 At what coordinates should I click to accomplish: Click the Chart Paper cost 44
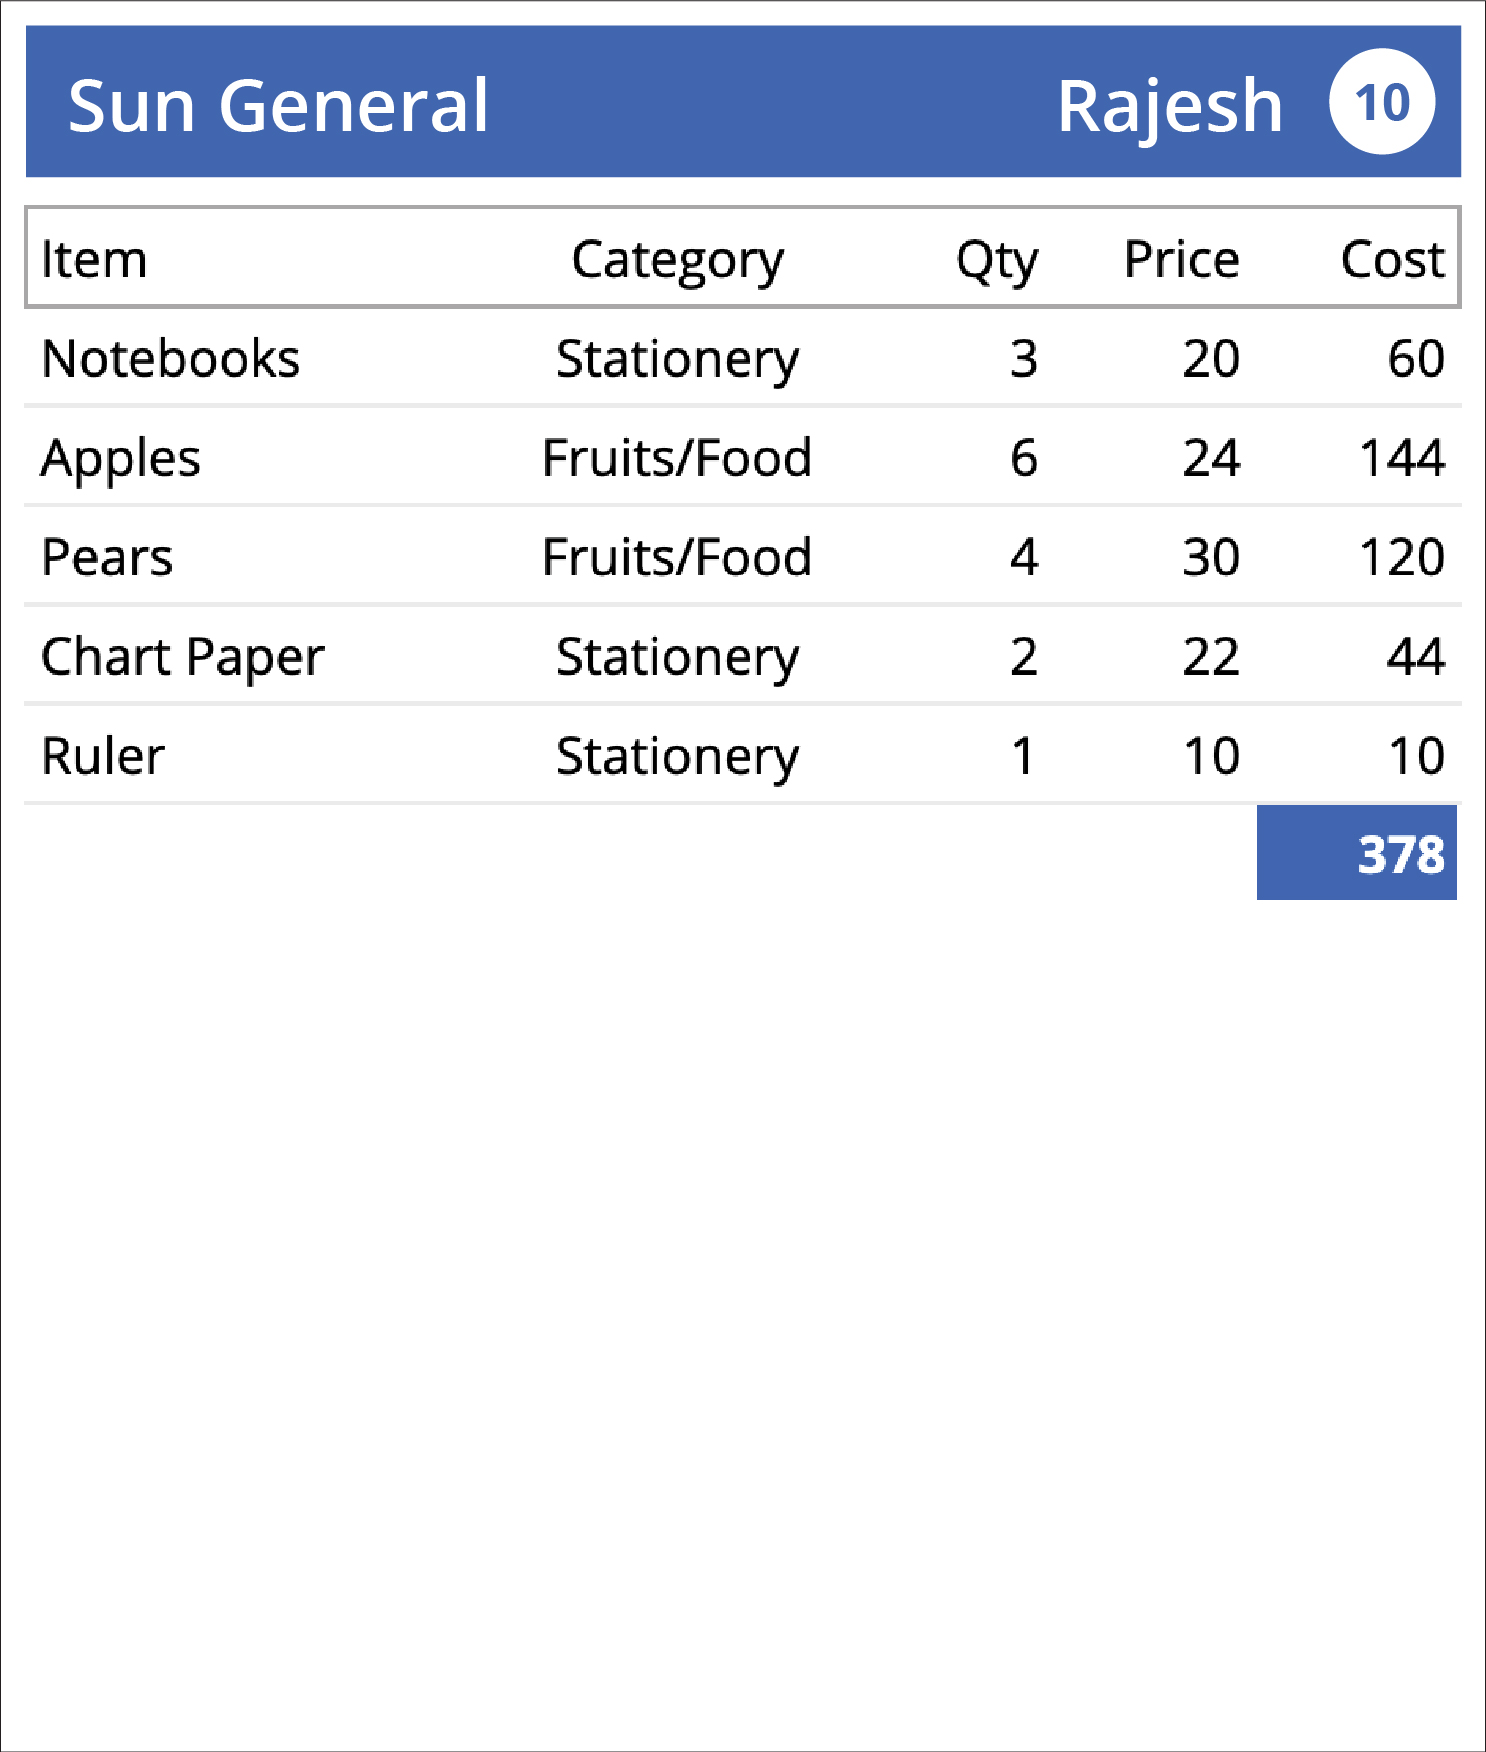coord(1416,657)
